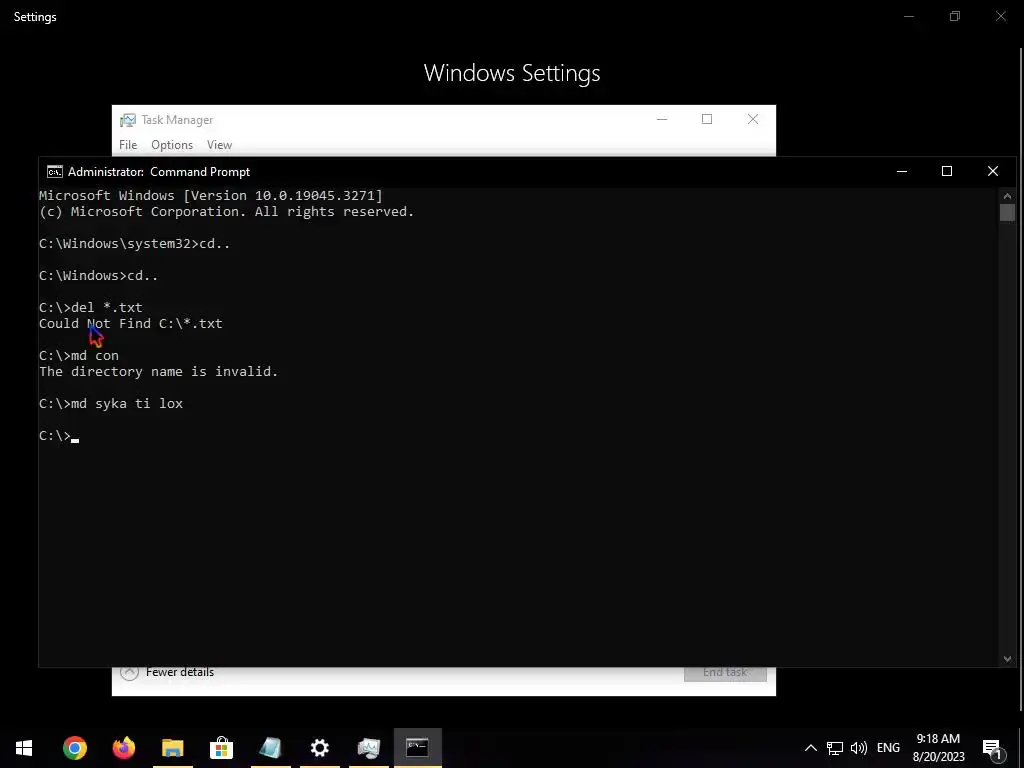Click the current C:\> prompt line
The image size is (1024, 768).
point(59,436)
